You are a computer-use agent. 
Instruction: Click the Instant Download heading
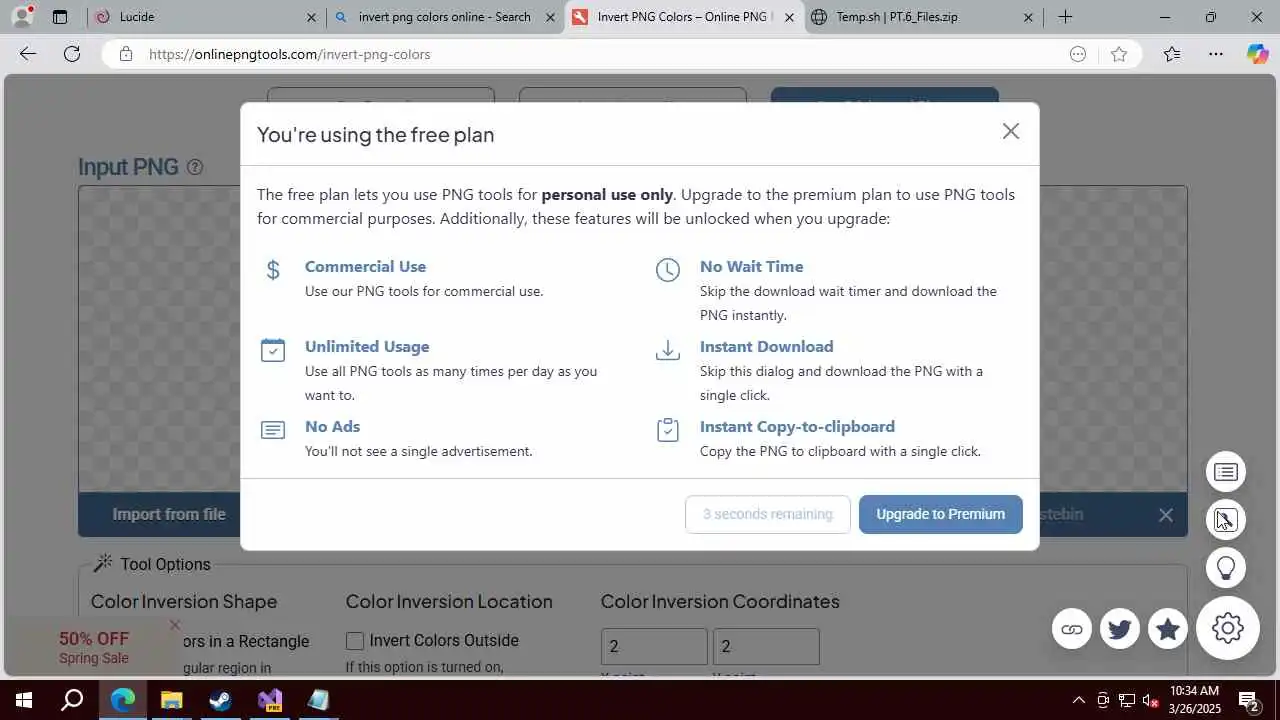[766, 346]
